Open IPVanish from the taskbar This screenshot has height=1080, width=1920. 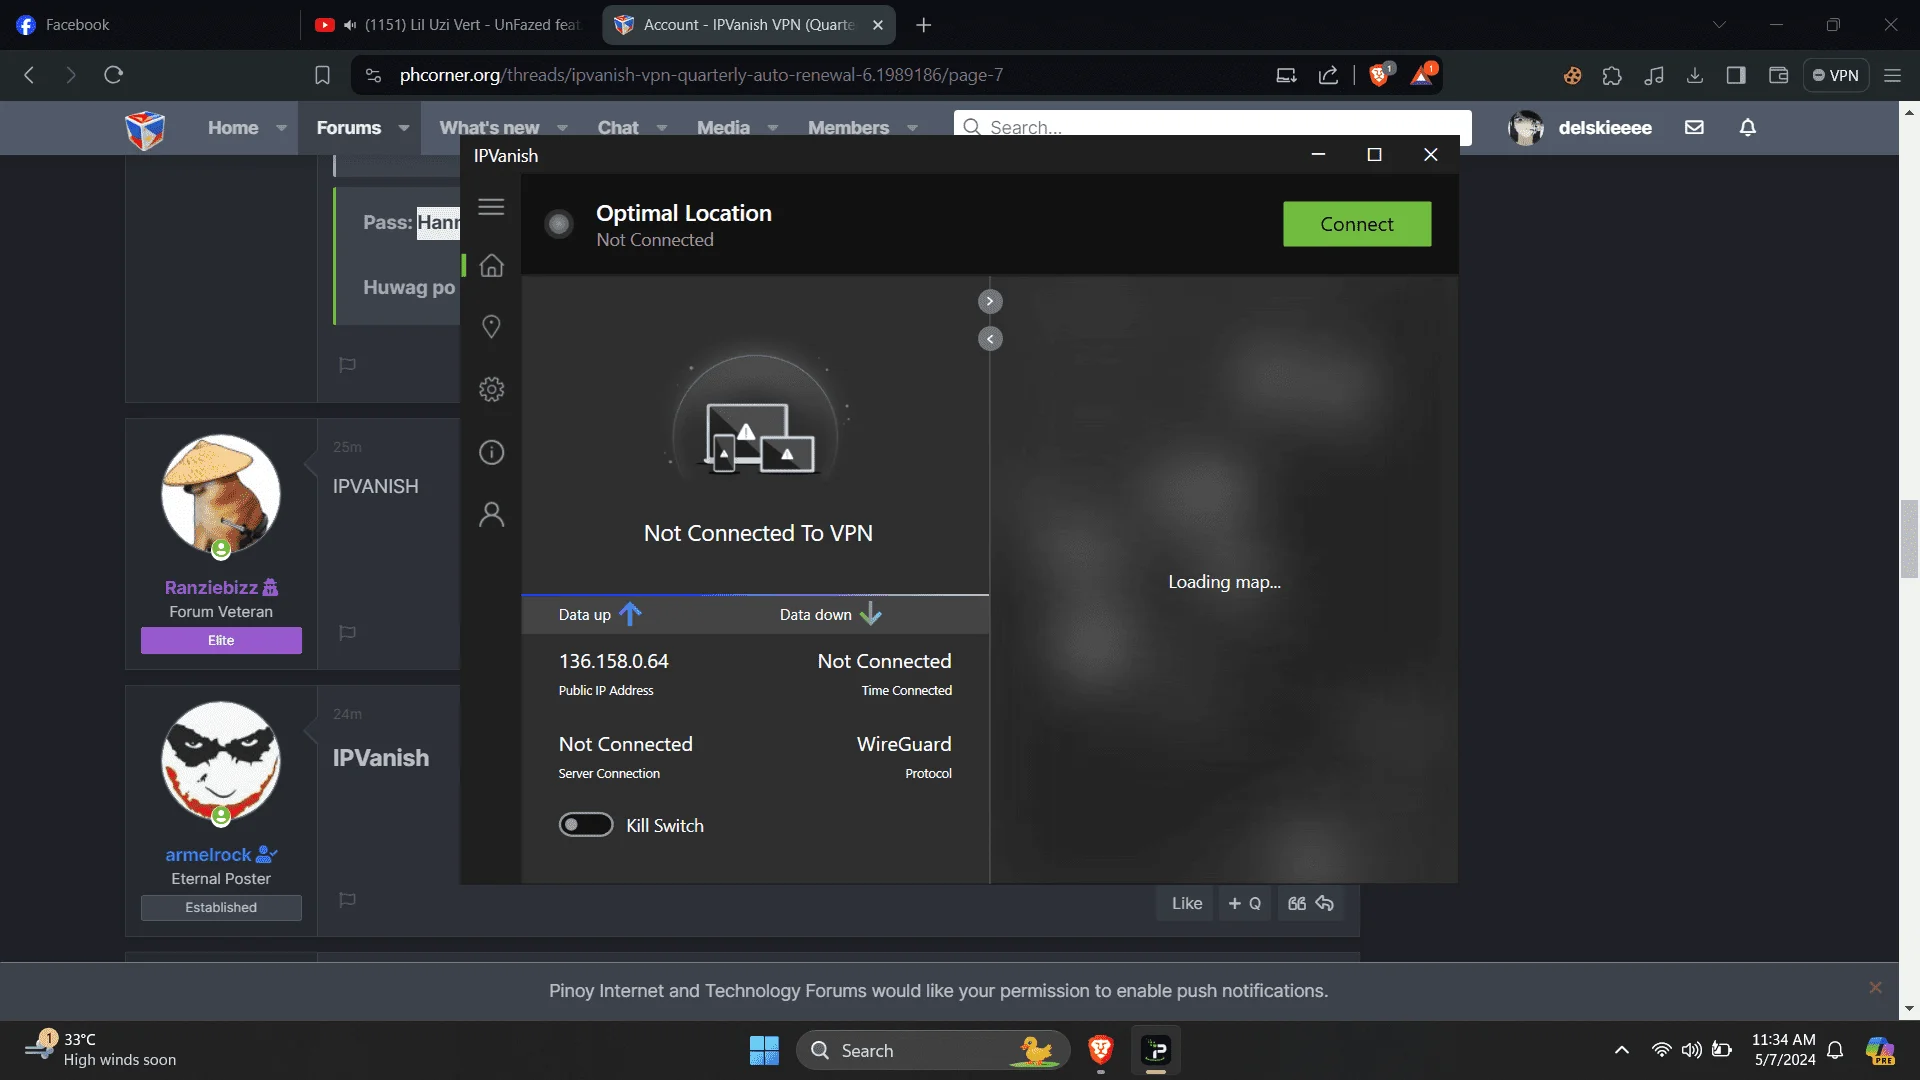1156,1050
